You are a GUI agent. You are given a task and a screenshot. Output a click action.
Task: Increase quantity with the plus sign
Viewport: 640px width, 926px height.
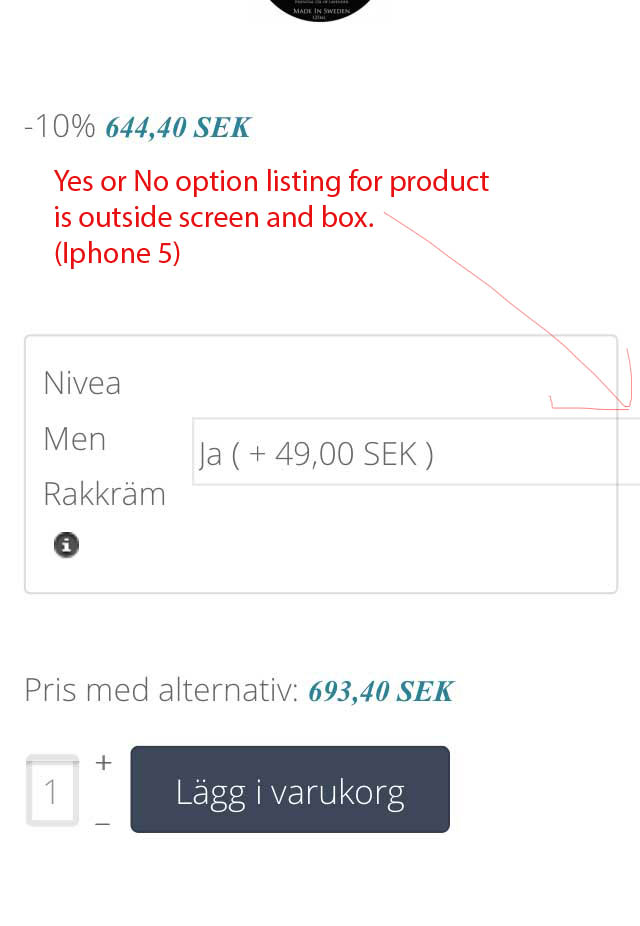point(103,762)
